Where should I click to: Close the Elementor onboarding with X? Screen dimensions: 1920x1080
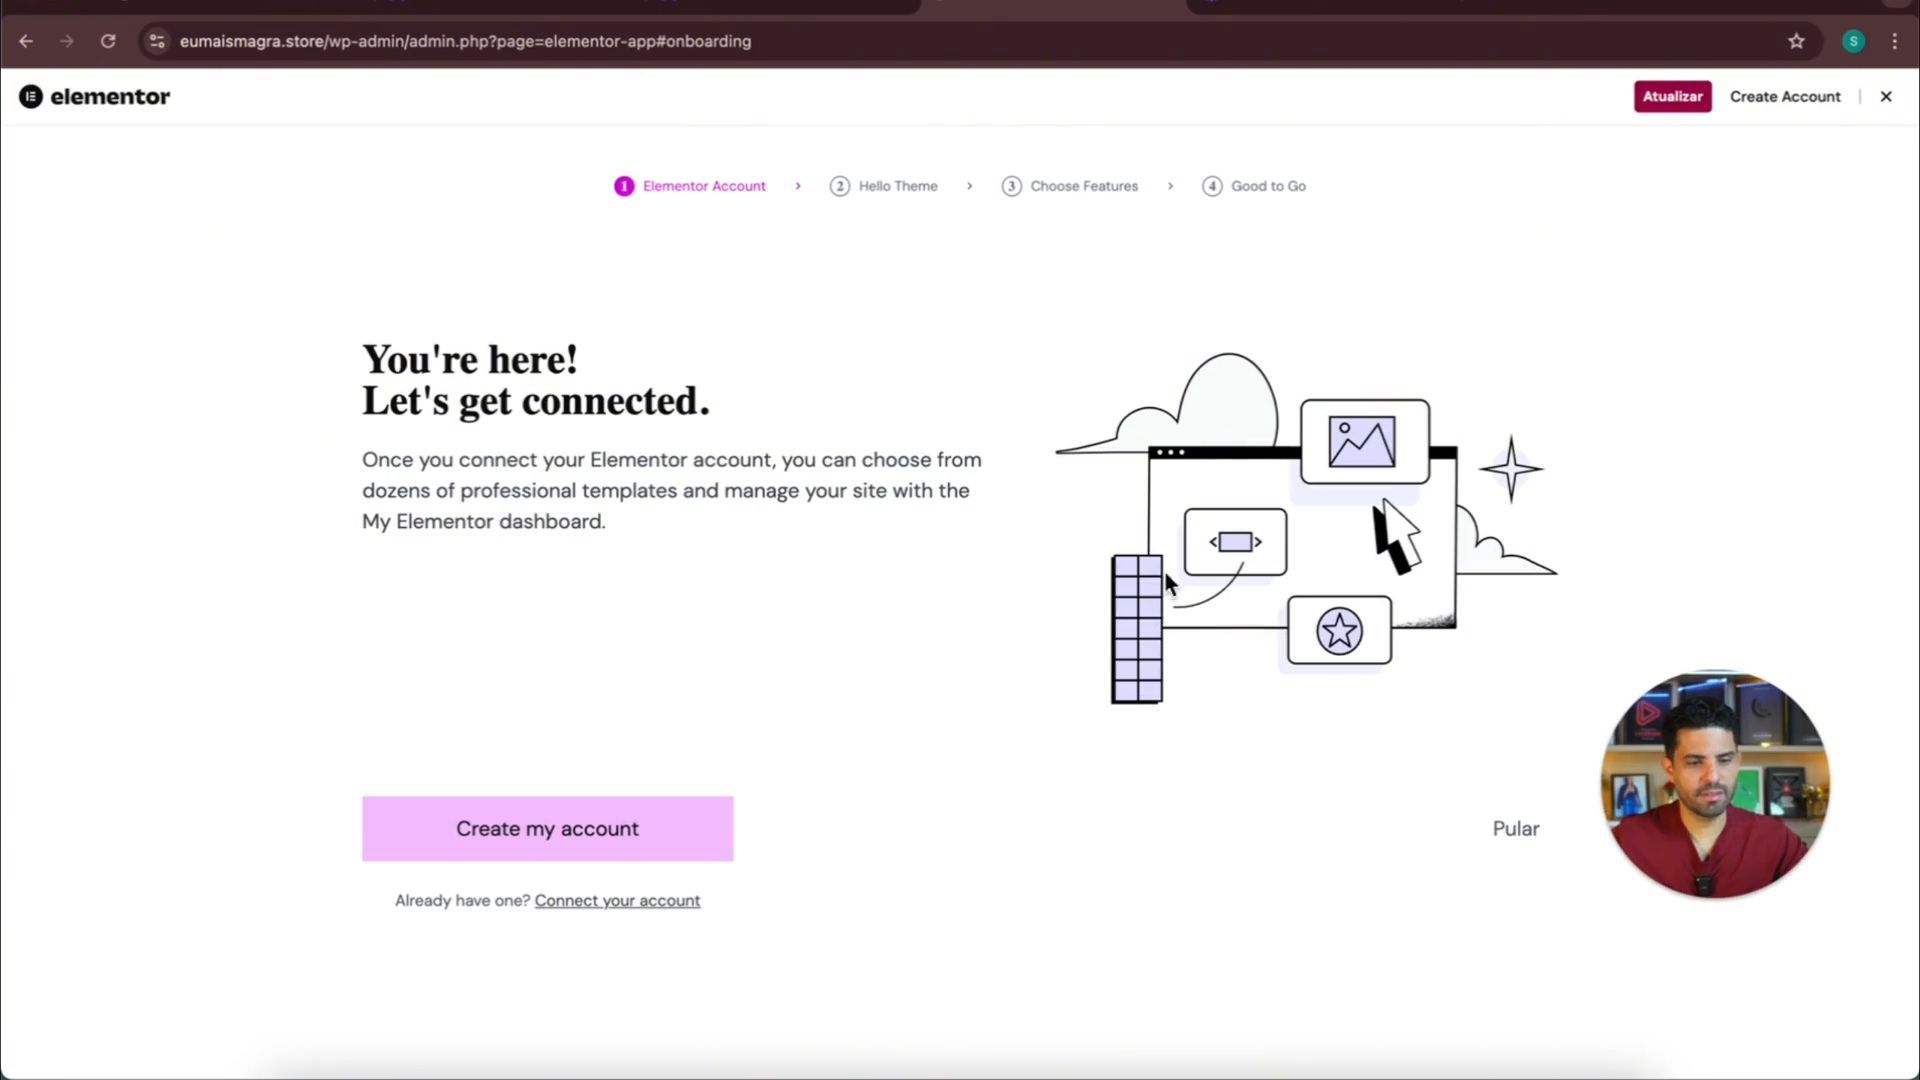1886,96
